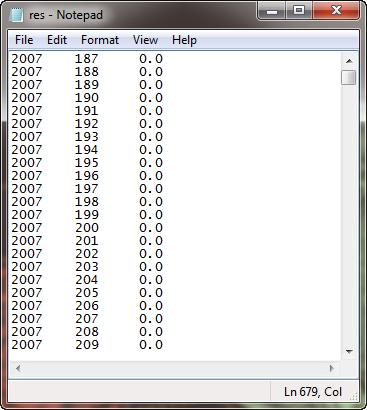Click the day value 208
This screenshot has width=367, height=410.
click(86, 332)
